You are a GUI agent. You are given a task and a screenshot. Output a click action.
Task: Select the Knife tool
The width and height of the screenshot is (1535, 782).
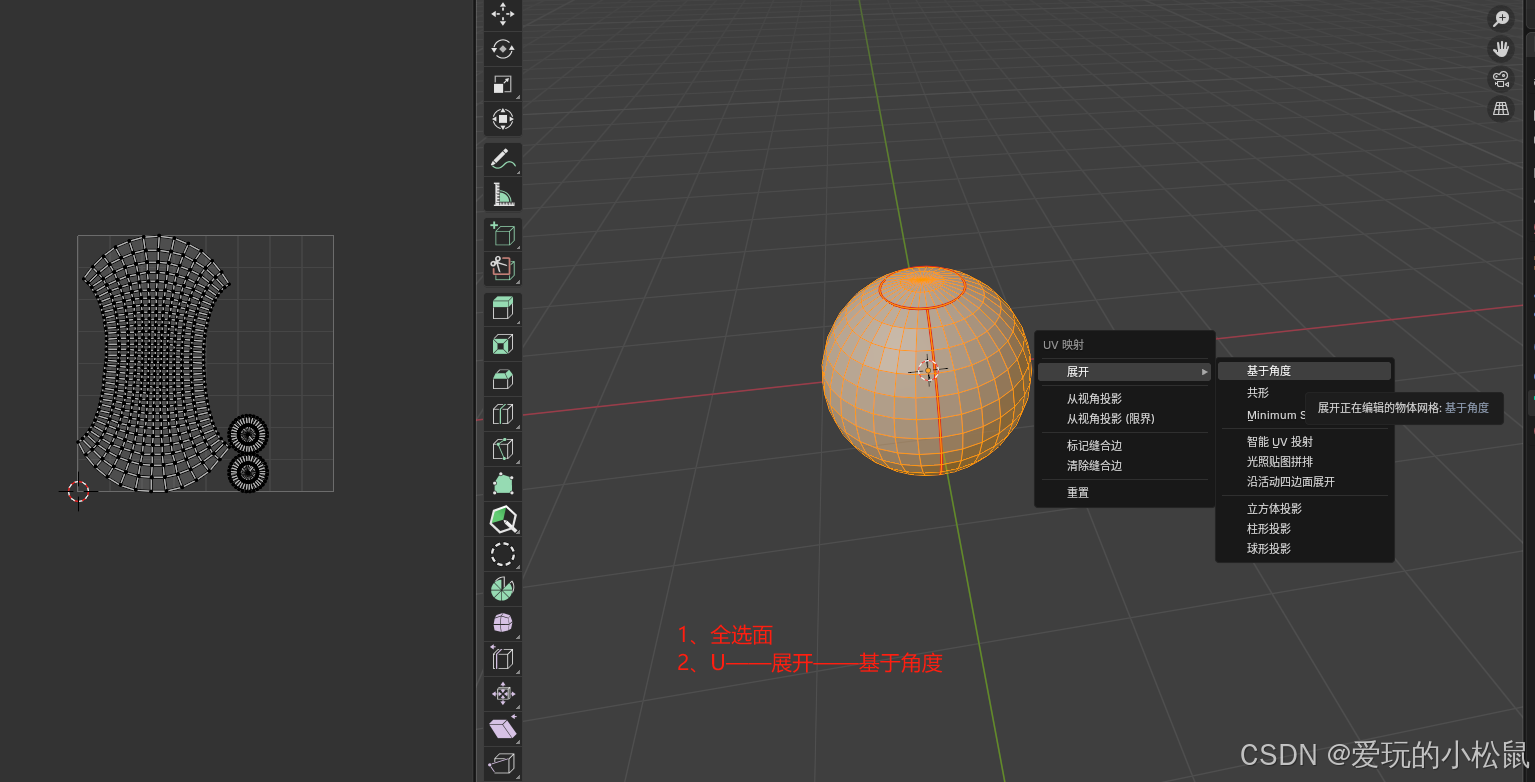pos(503,449)
